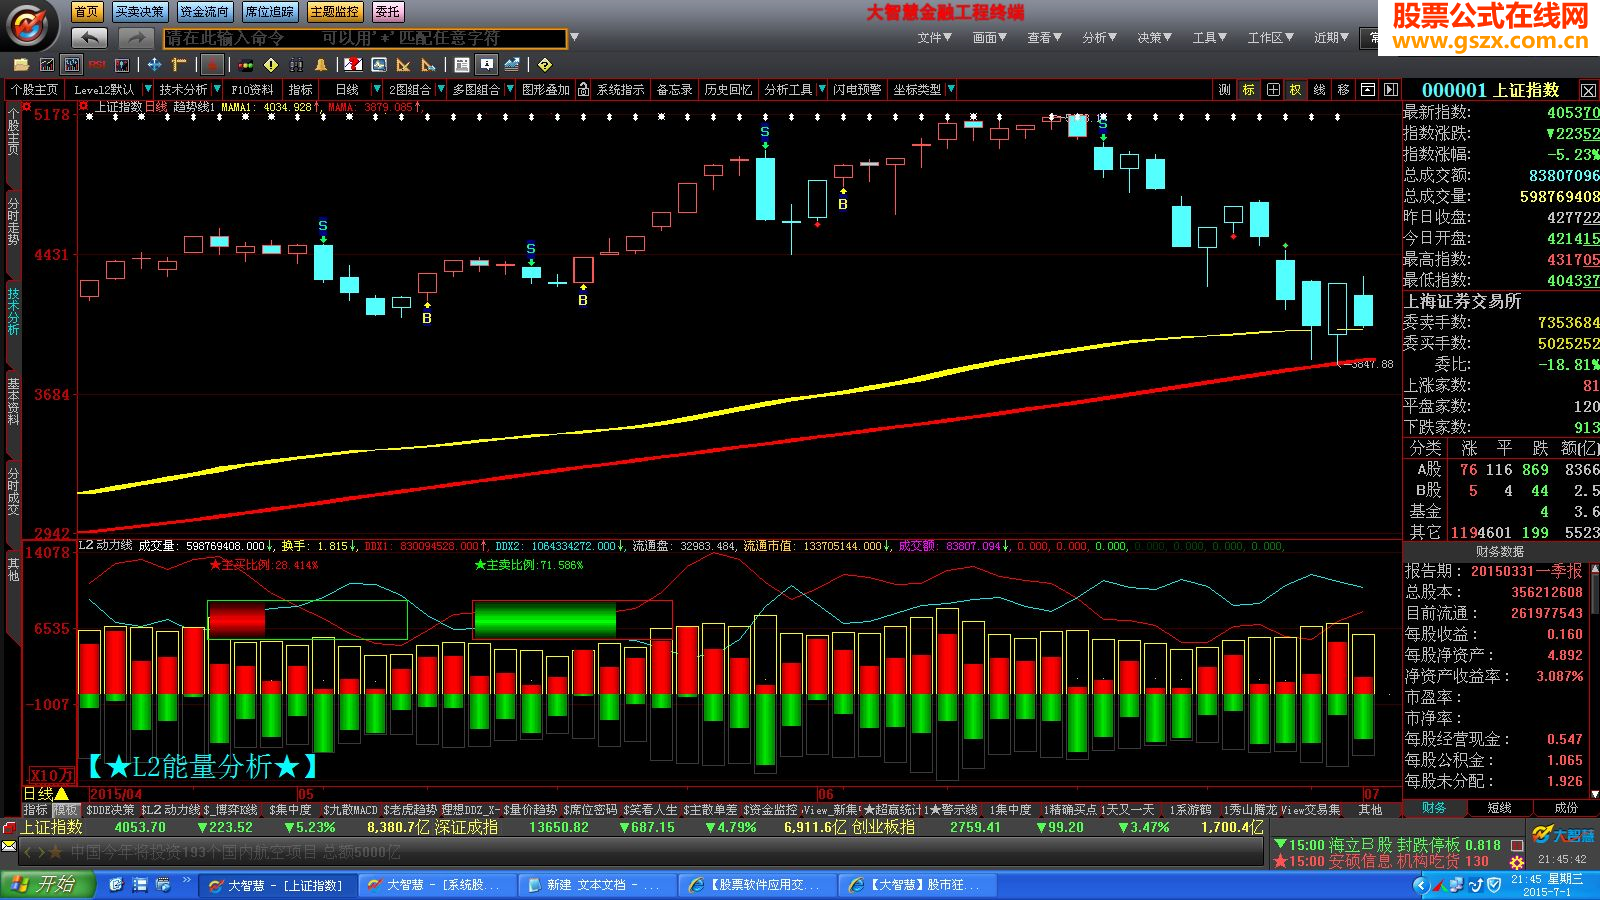Click the red RSI indicator icon
Screen dimensions: 1600x900
[x=97, y=65]
